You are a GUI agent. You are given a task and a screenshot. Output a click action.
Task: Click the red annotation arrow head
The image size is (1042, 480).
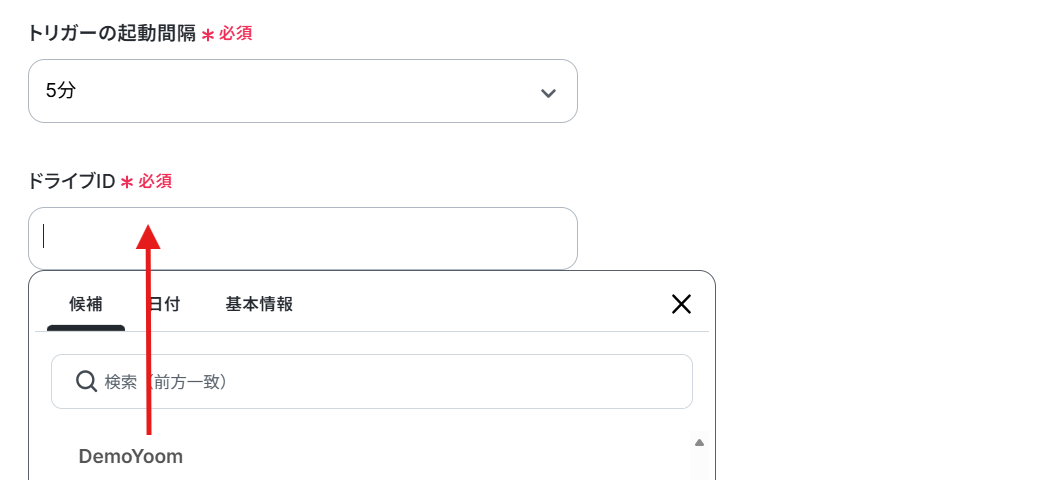pyautogui.click(x=148, y=236)
